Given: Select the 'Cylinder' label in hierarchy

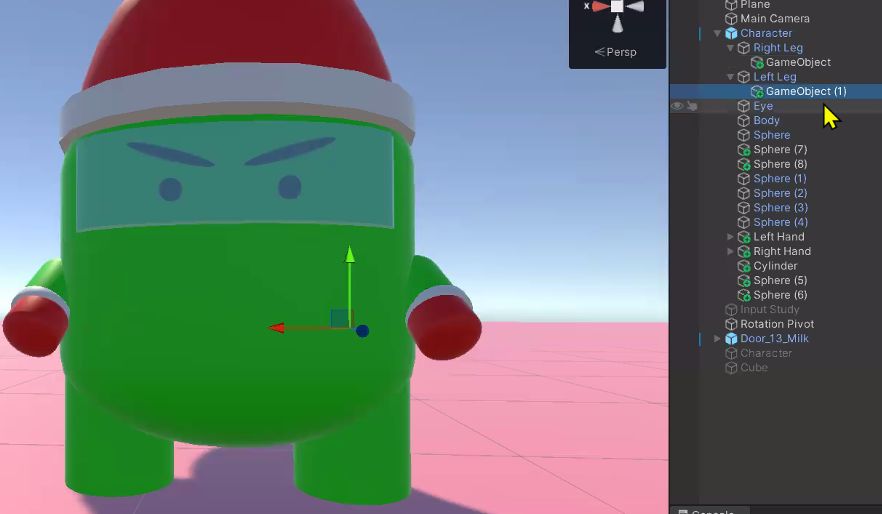Looking at the screenshot, I should [775, 266].
